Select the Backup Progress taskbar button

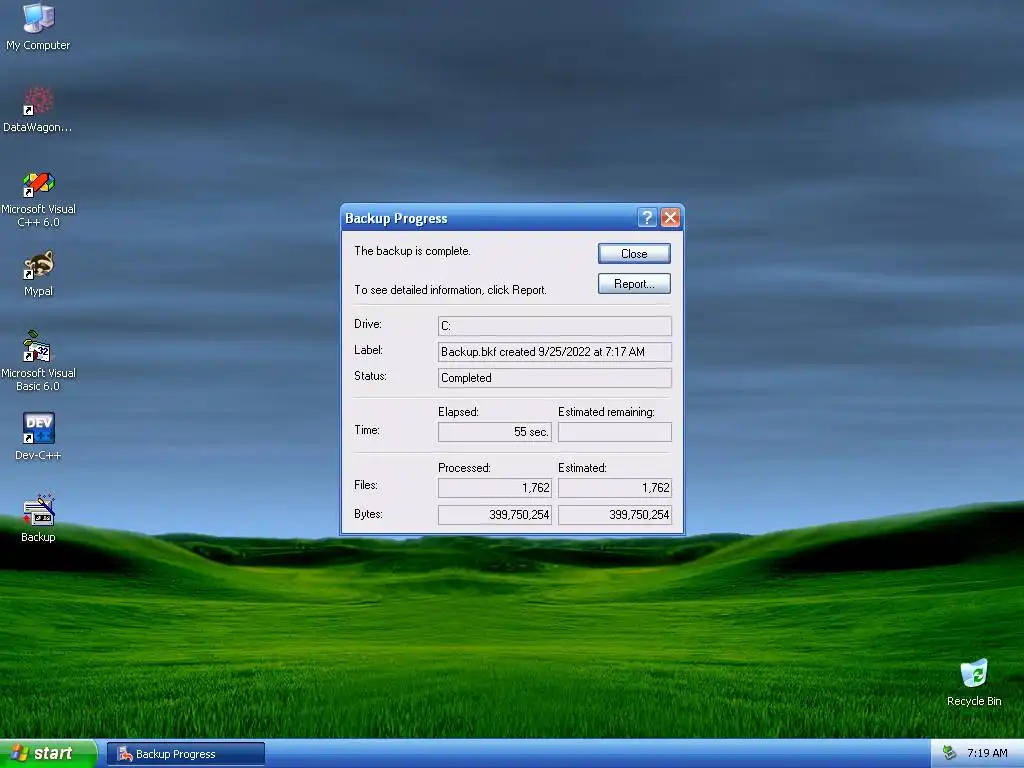(186, 754)
